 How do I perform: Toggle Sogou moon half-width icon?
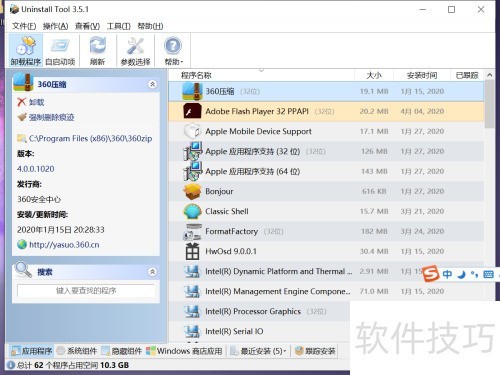(x=461, y=275)
